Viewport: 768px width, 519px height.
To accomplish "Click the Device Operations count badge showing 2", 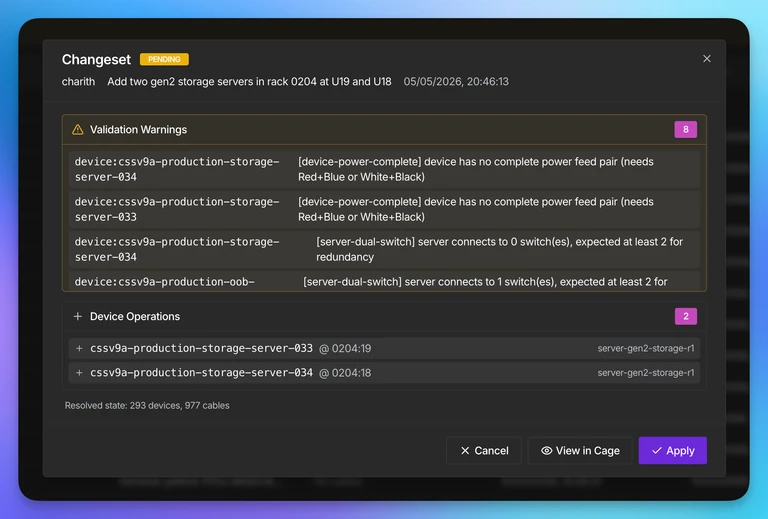I will (x=686, y=316).
